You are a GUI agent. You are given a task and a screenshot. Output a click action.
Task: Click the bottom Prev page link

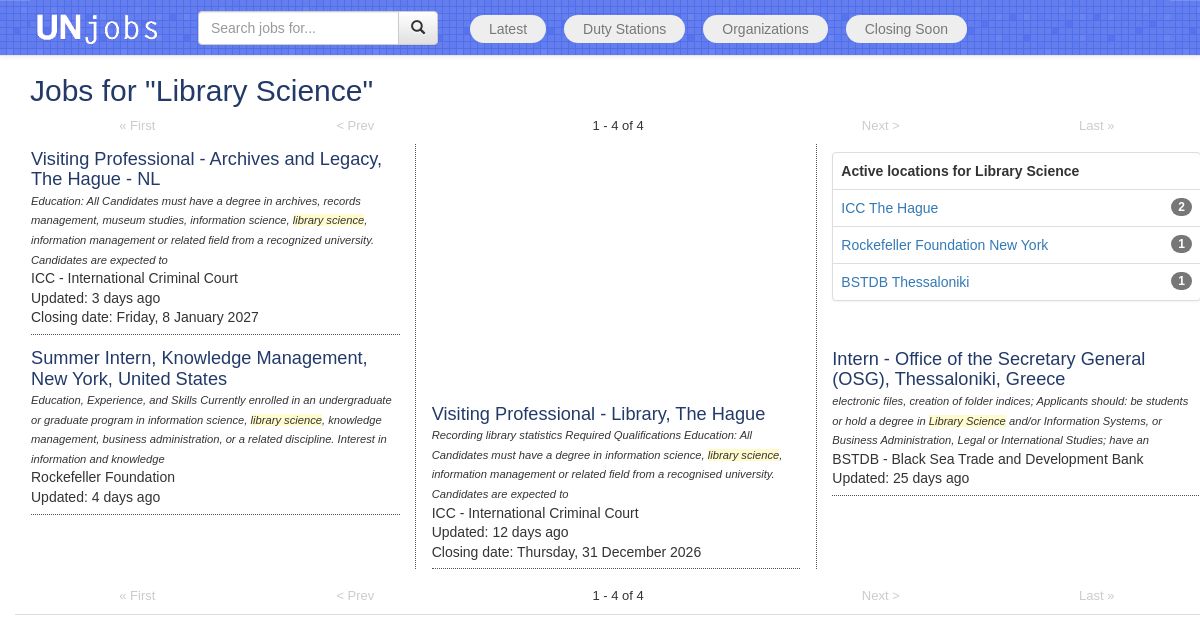(x=355, y=595)
